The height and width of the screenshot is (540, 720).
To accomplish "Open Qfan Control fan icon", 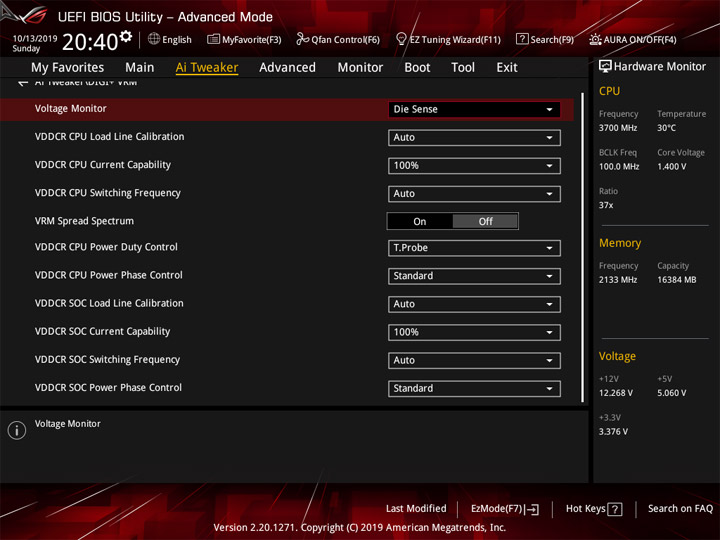I will pos(302,39).
